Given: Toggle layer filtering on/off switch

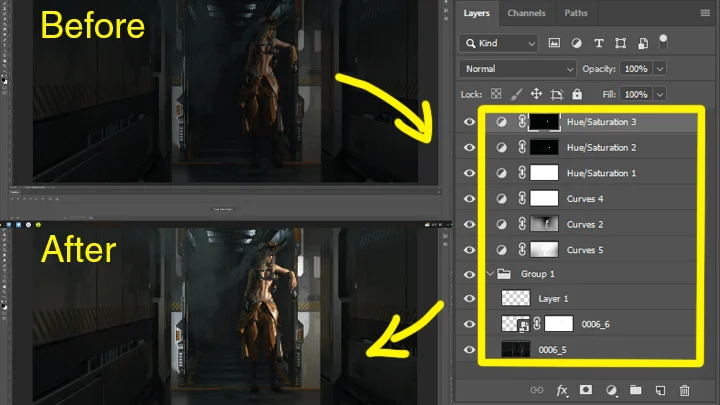Looking at the screenshot, I should 663,42.
